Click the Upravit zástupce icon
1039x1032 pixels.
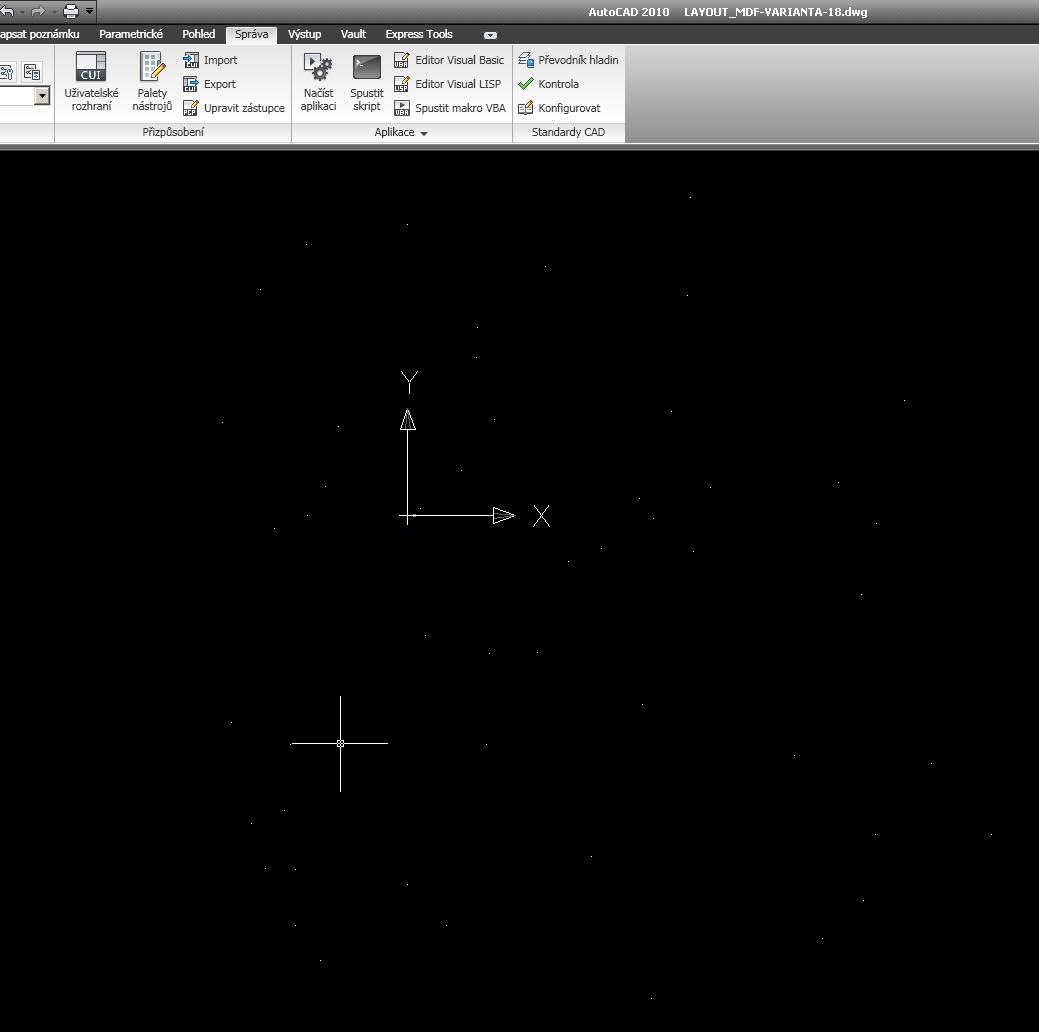pyautogui.click(x=191, y=108)
